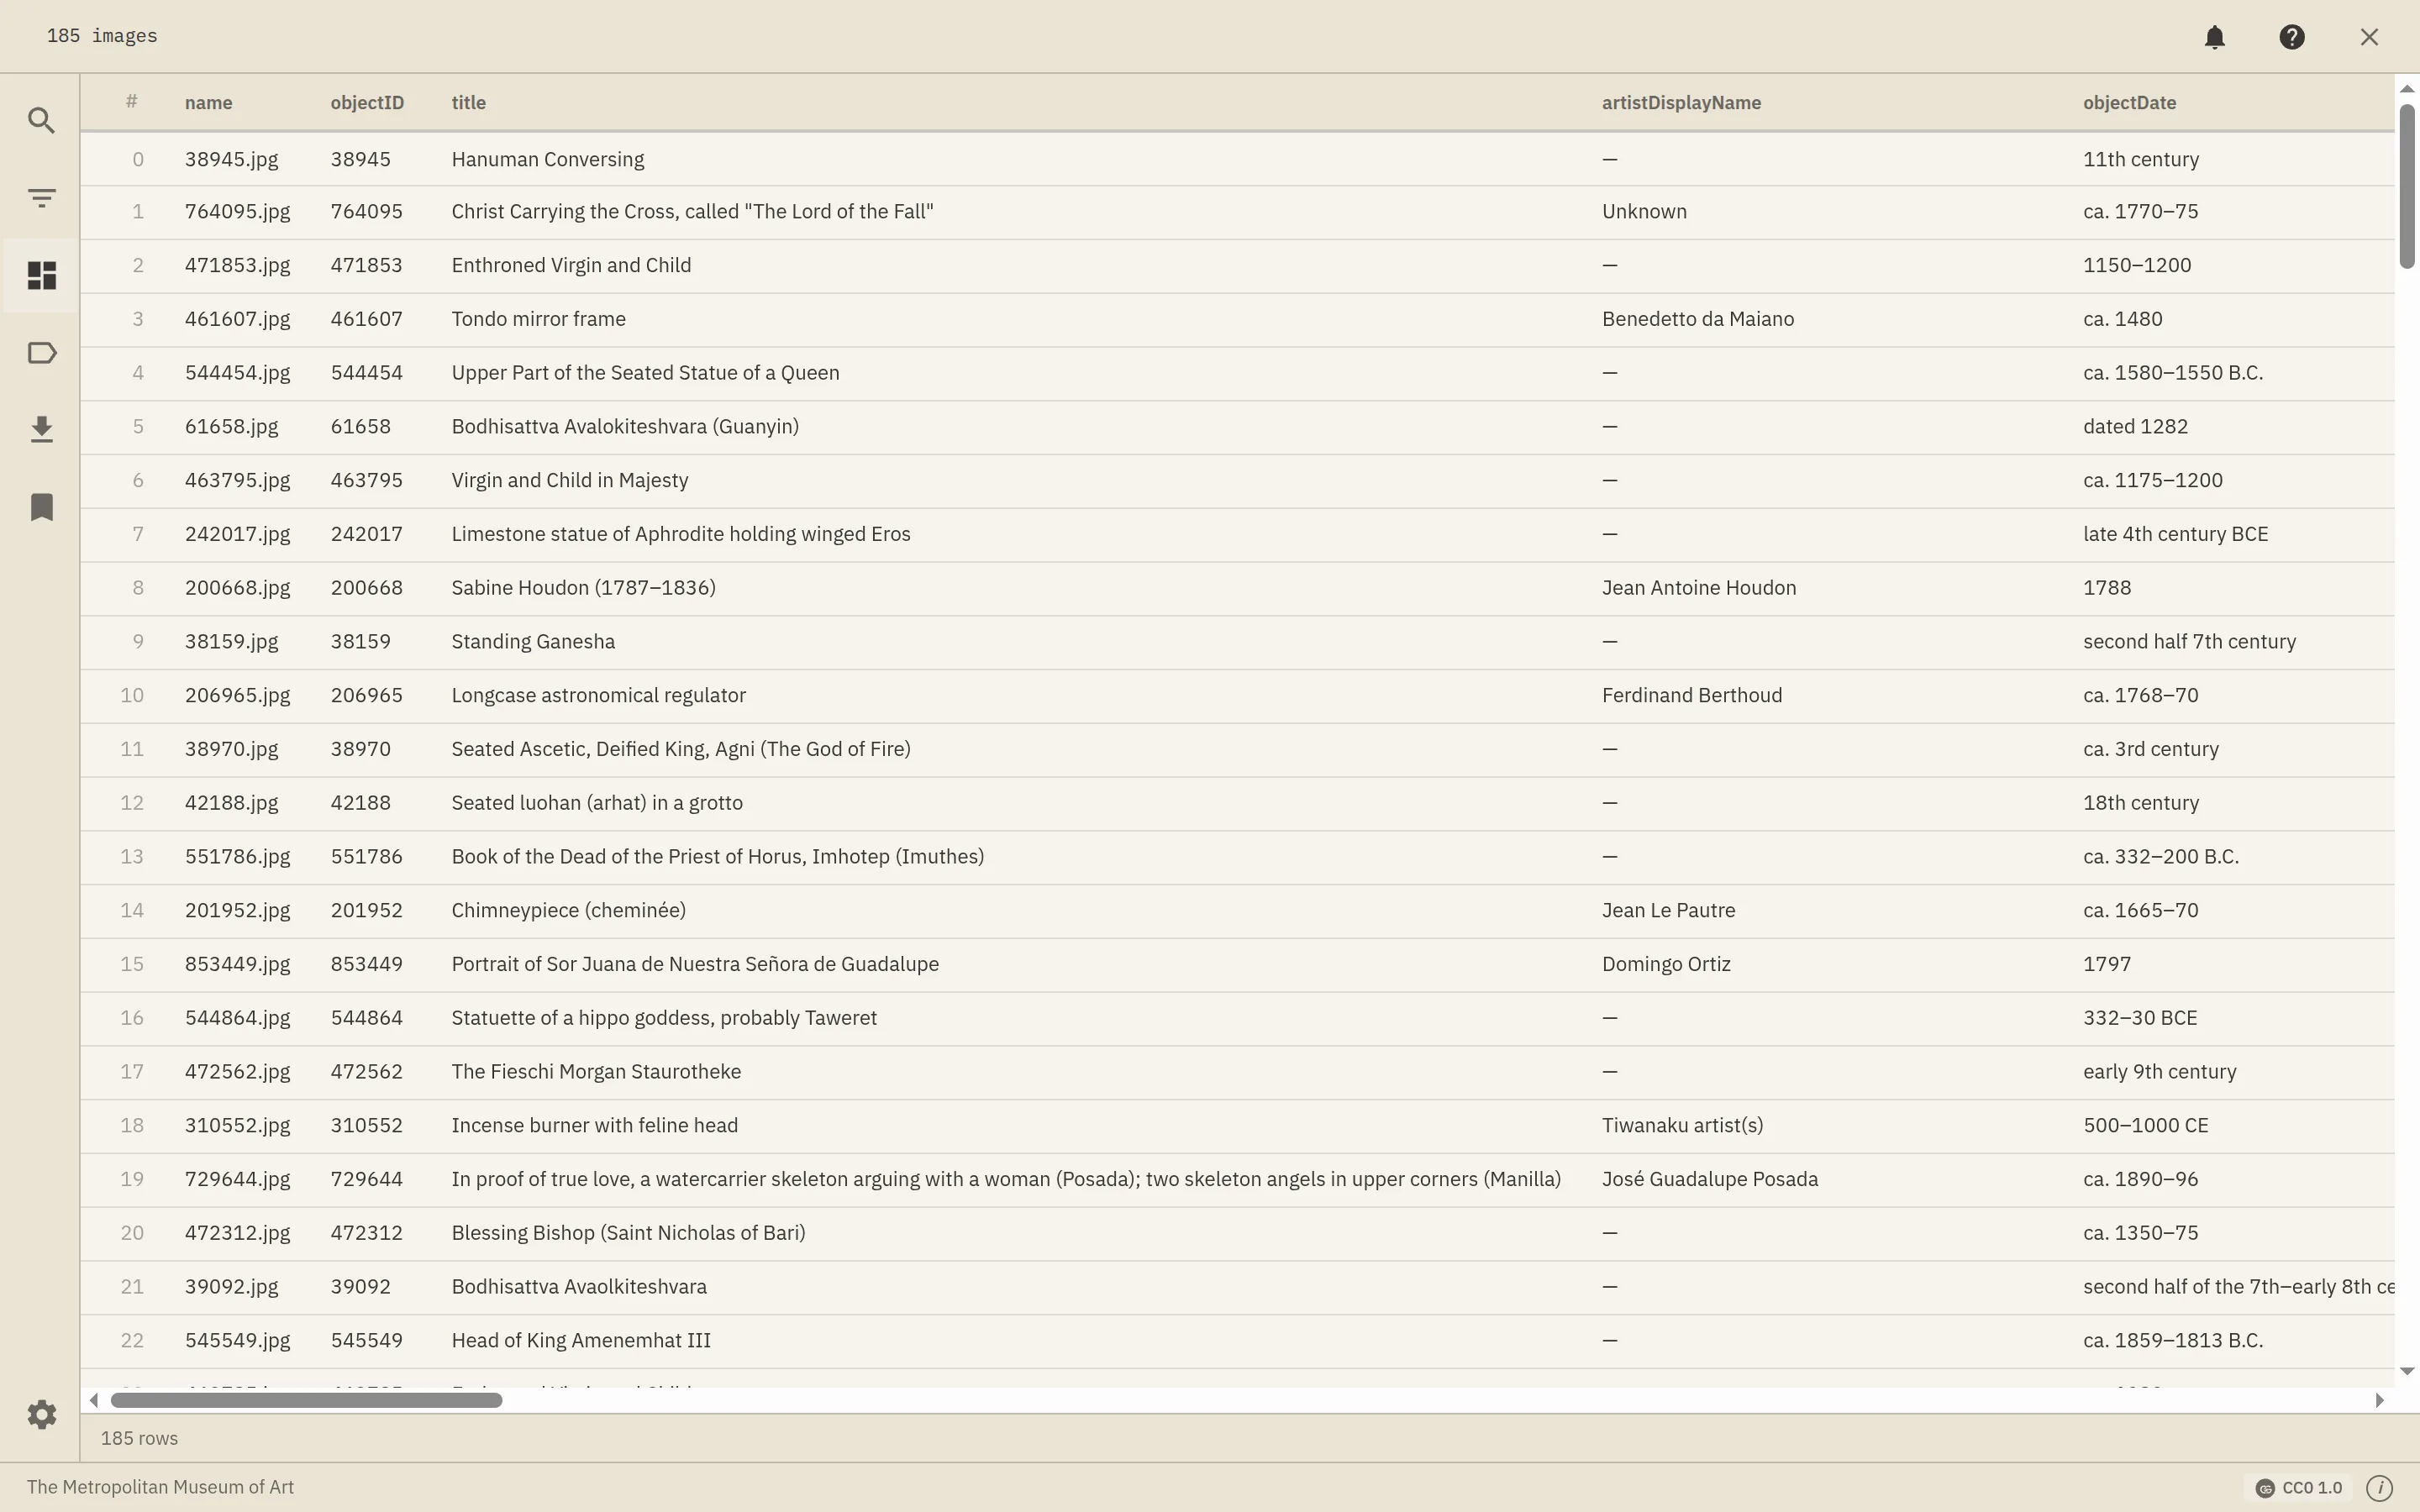Select the Standing Ganesha title
2420x1512 pixels.
click(x=533, y=642)
